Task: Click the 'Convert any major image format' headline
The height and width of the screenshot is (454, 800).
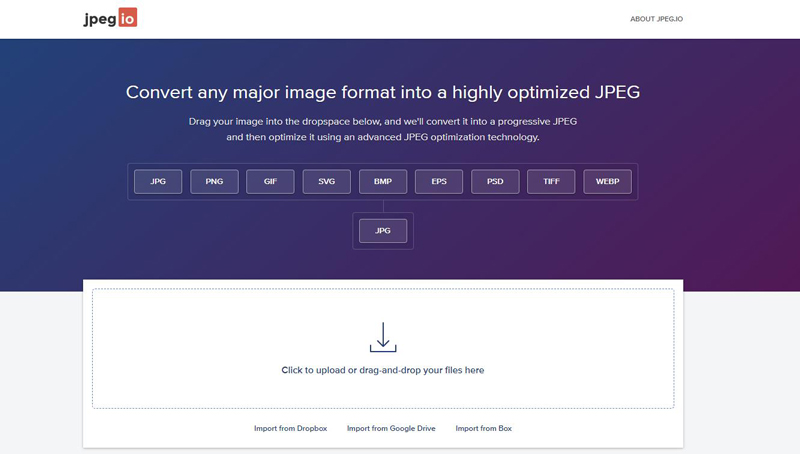Action: [383, 93]
